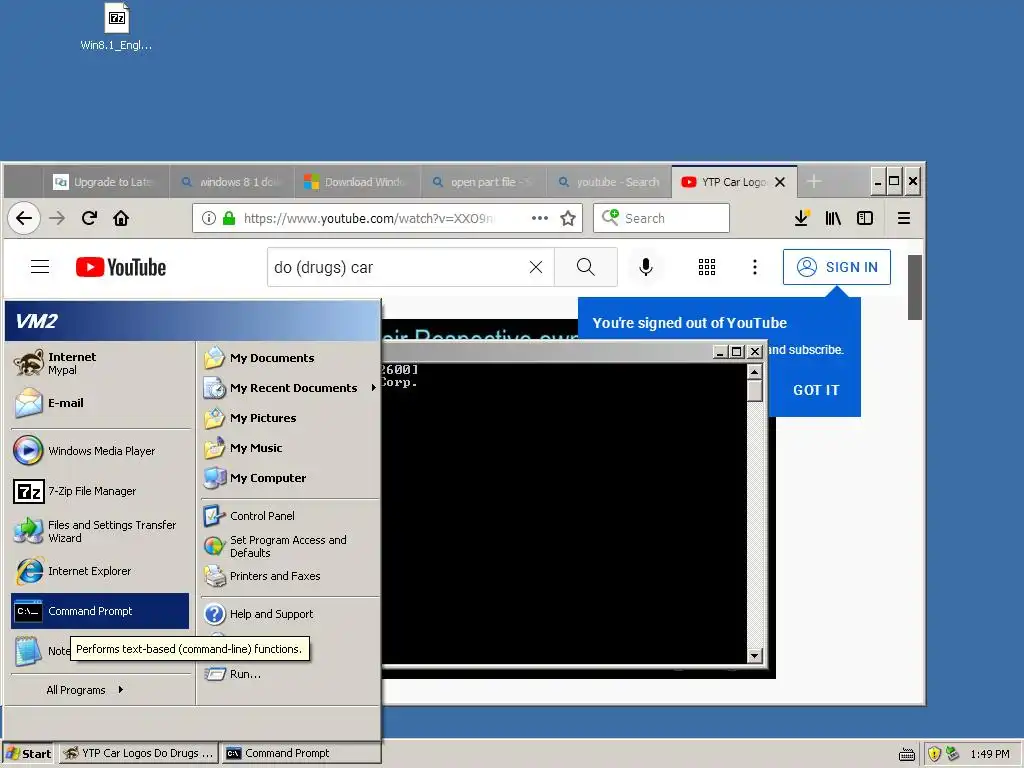1024x768 pixels.
Task: Expand All Programs submenu
Action: tap(84, 690)
